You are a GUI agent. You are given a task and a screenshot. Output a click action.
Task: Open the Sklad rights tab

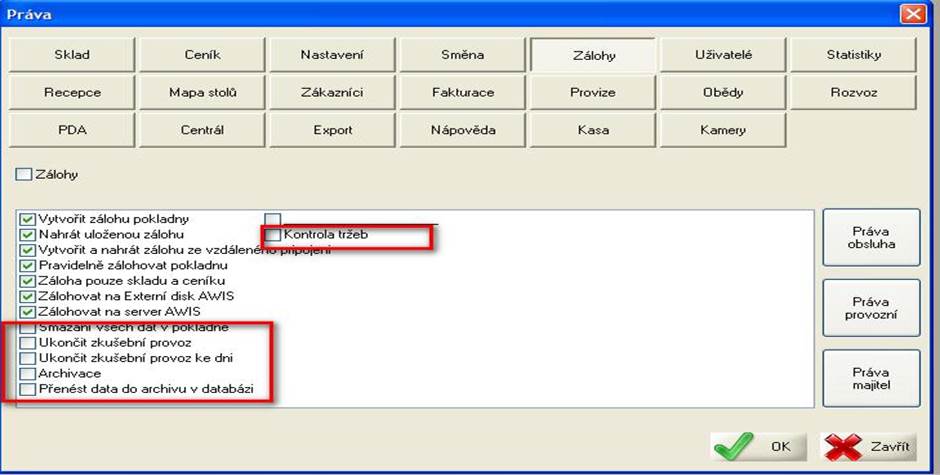[72, 55]
